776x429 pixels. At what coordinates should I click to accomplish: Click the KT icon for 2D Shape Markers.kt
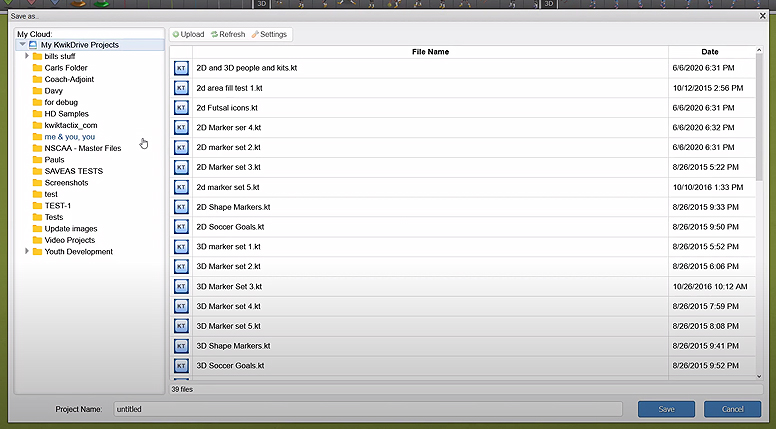coord(181,207)
